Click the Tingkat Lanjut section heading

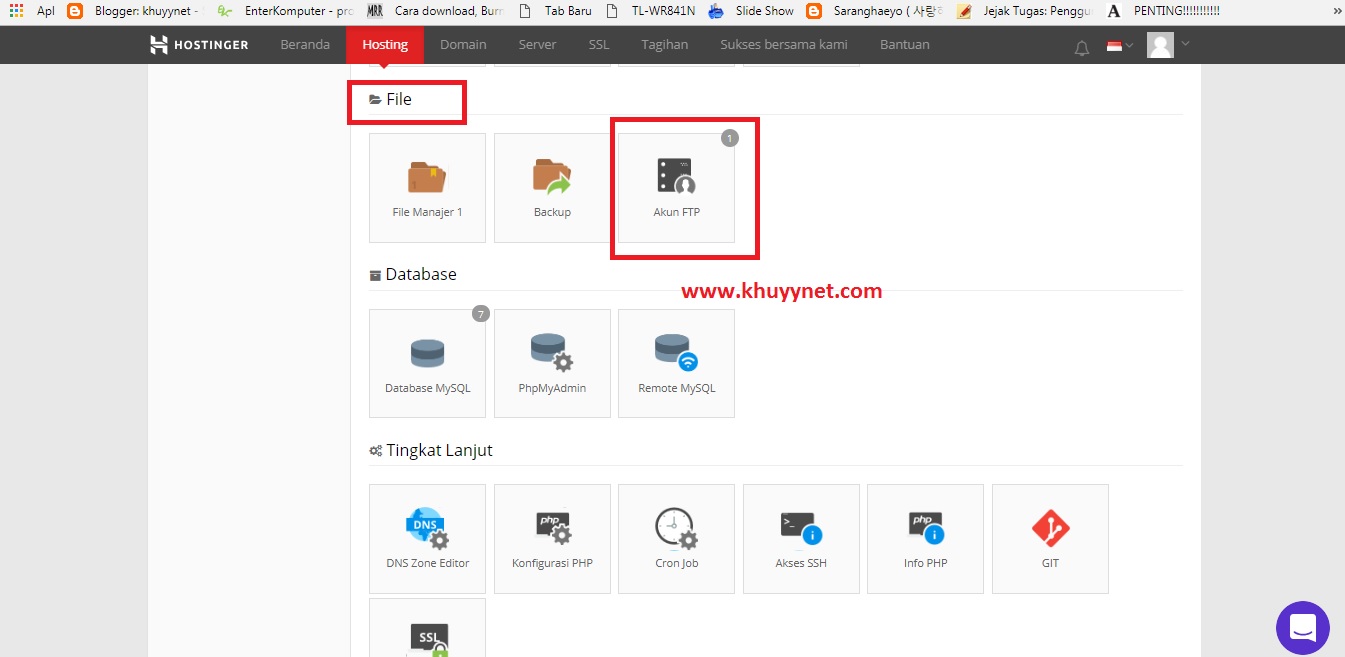click(431, 451)
